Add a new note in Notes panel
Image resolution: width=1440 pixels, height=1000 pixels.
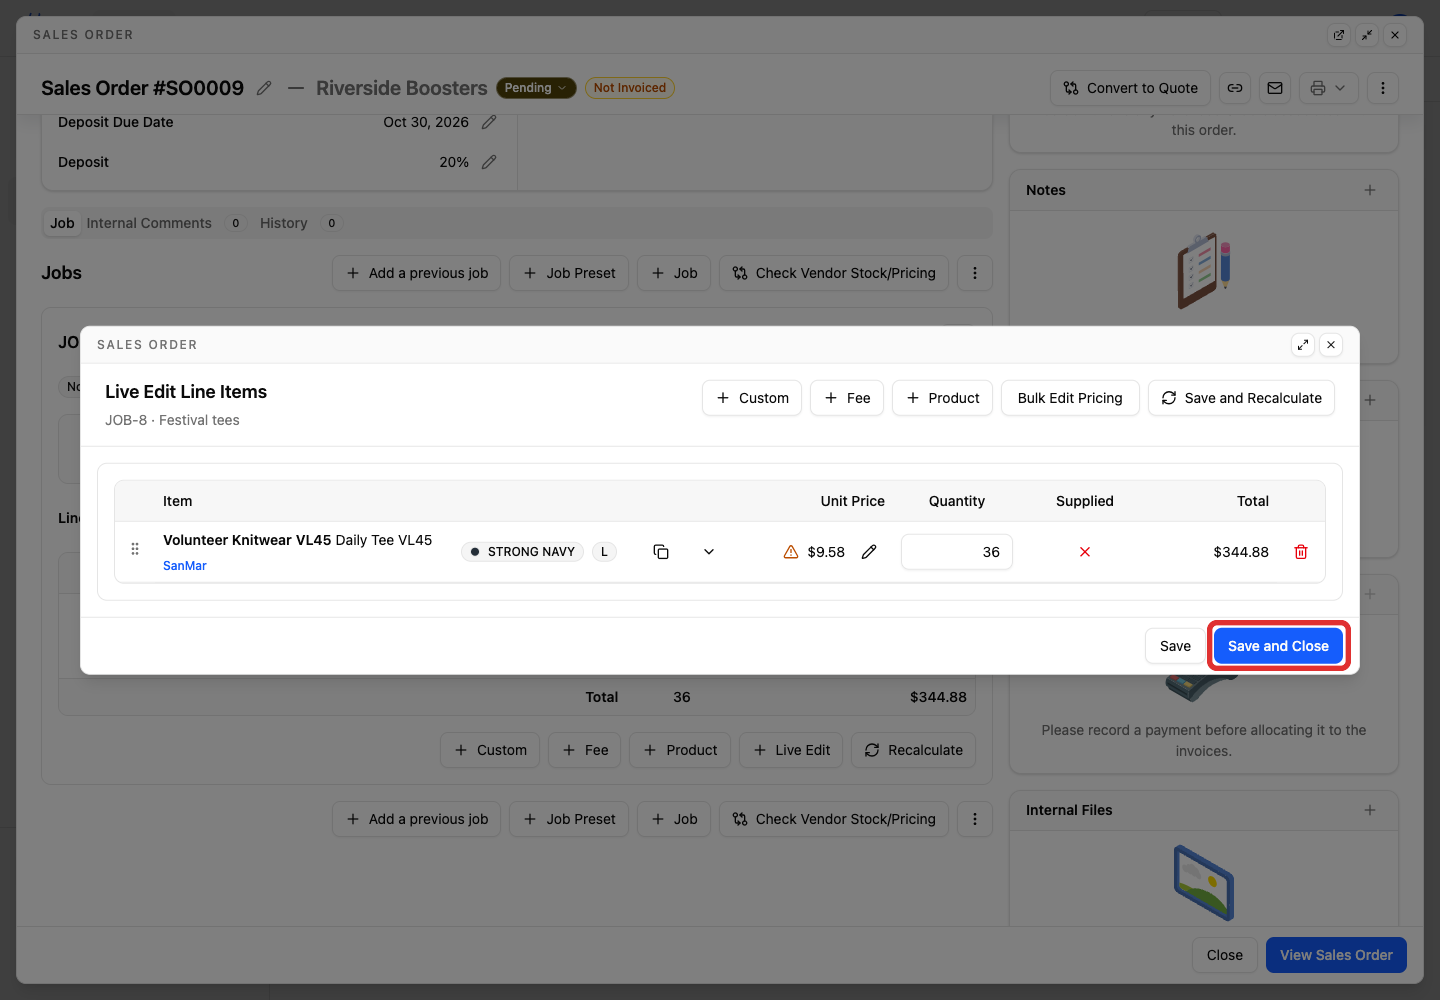[1370, 190]
